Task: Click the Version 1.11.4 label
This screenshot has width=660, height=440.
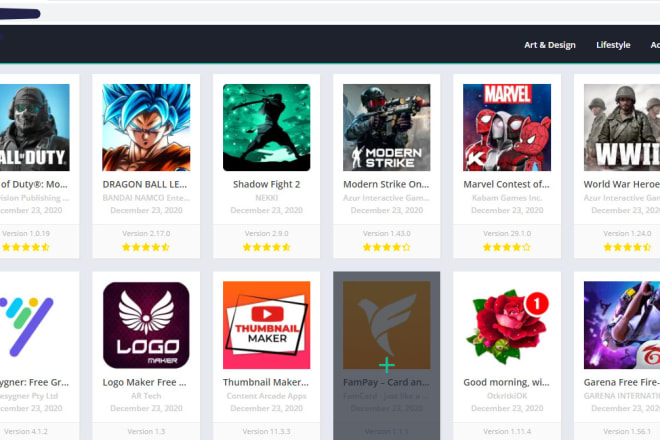Action: coord(507,432)
